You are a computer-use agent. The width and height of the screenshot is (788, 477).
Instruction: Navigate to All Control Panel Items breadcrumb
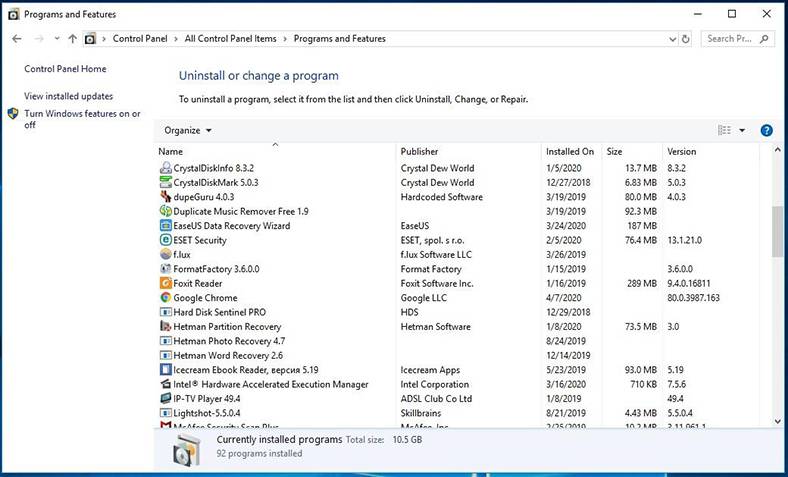tap(231, 39)
